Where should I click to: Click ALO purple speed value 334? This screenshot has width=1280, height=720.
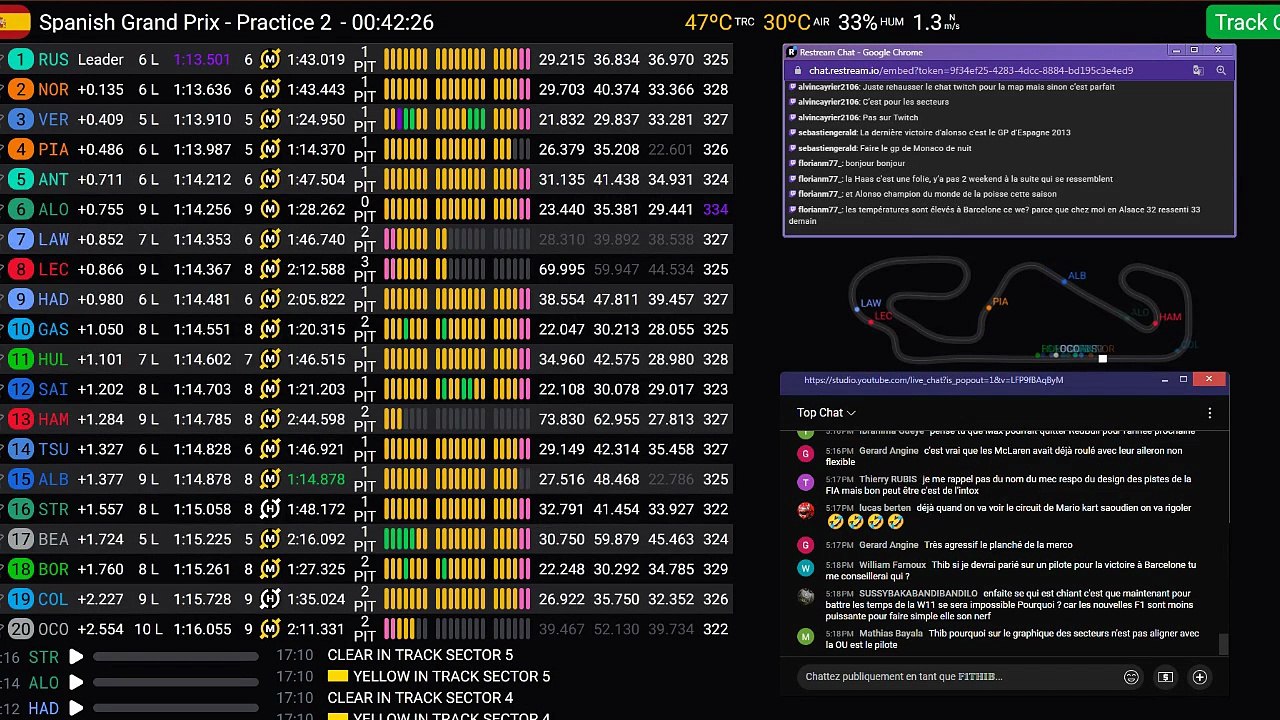(x=715, y=210)
